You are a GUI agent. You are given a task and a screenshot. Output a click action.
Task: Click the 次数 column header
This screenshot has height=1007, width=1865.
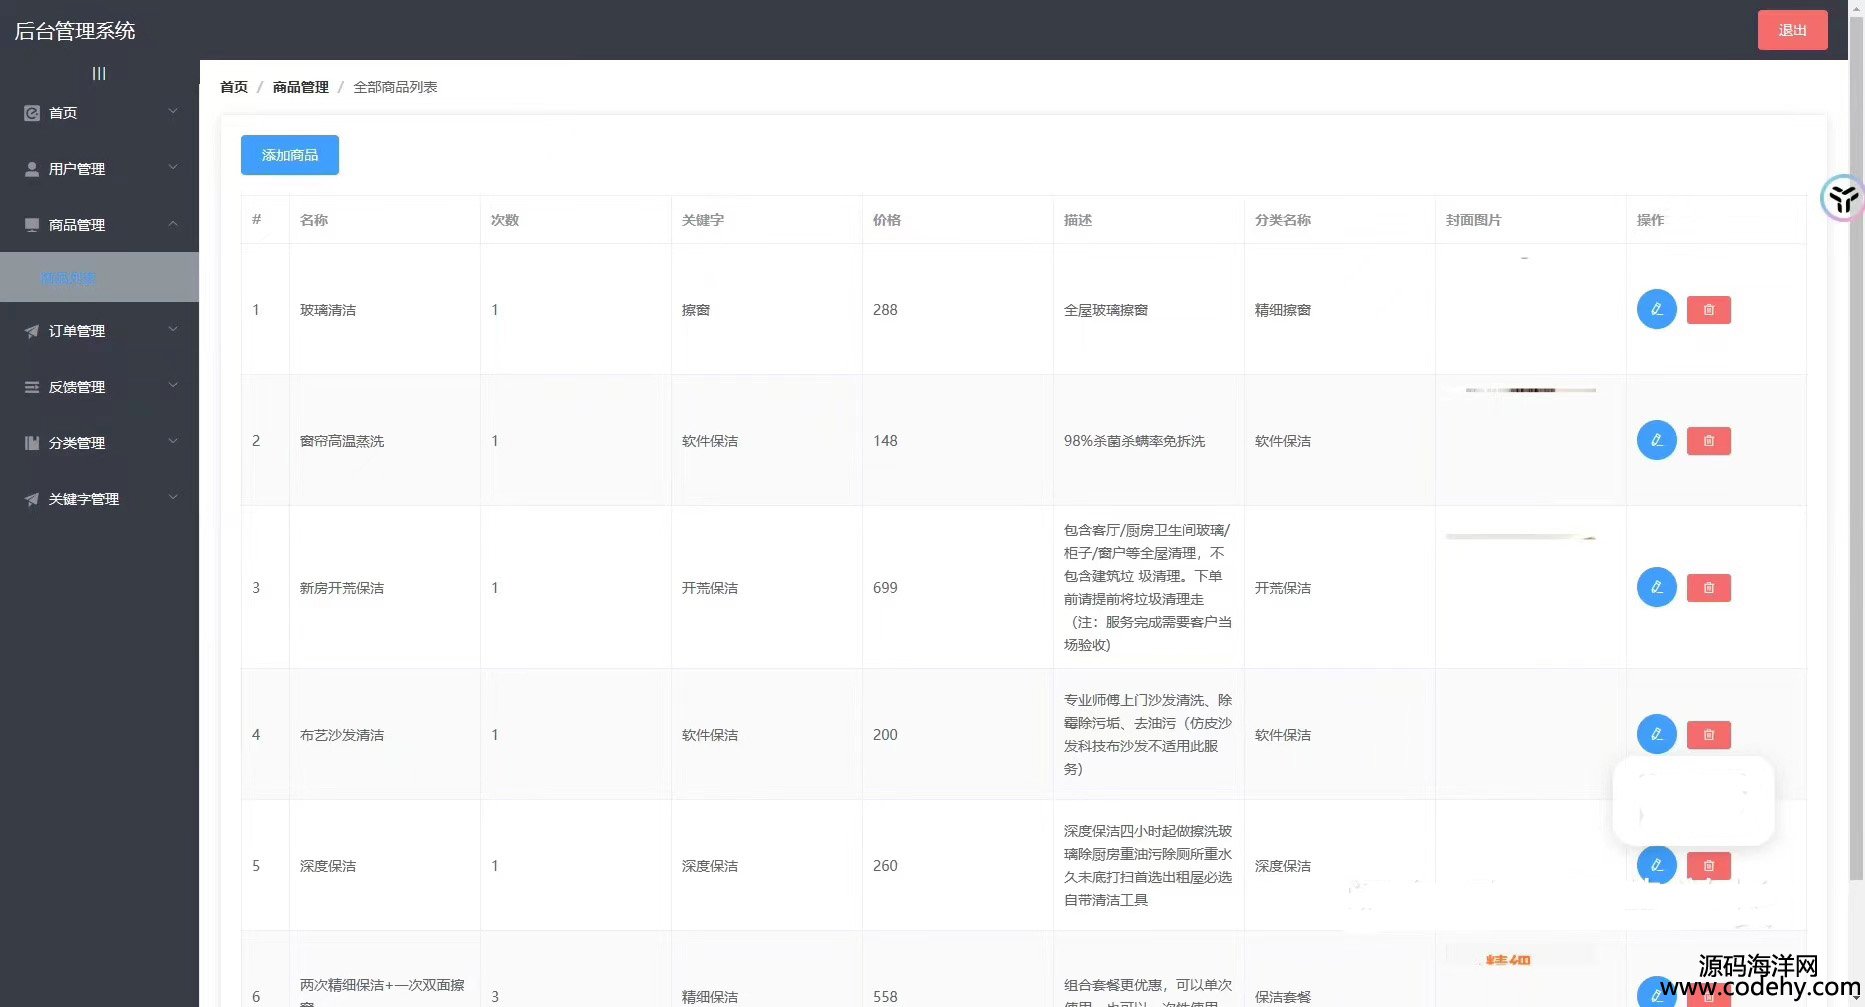(x=505, y=220)
